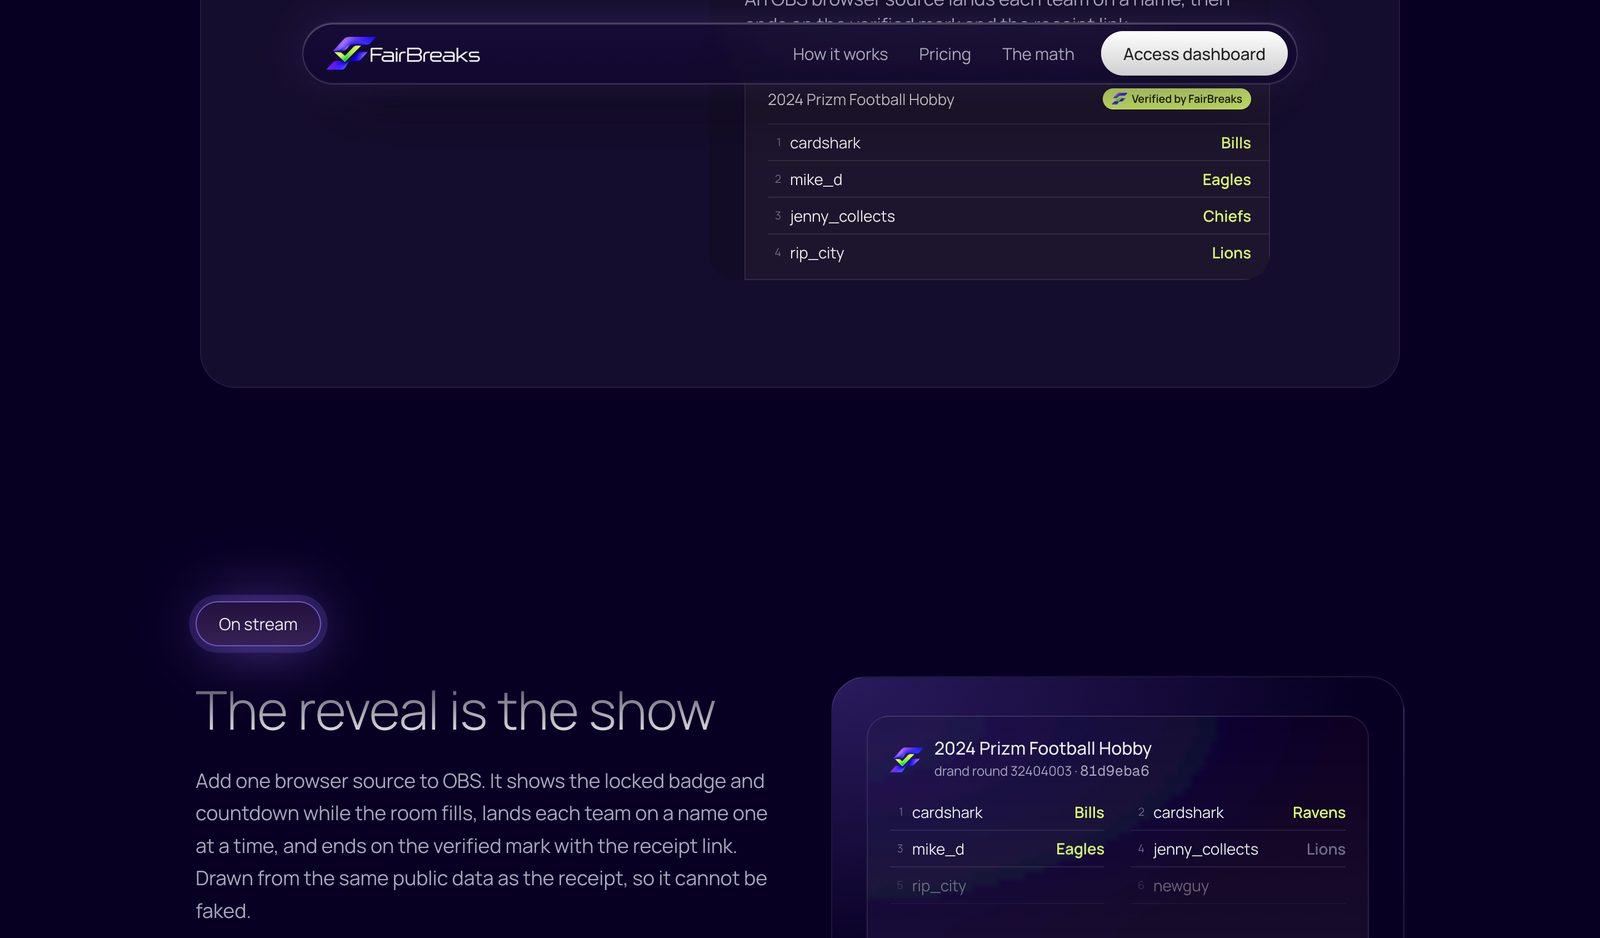
Task: Click the Access dashboard button
Action: [1194, 54]
